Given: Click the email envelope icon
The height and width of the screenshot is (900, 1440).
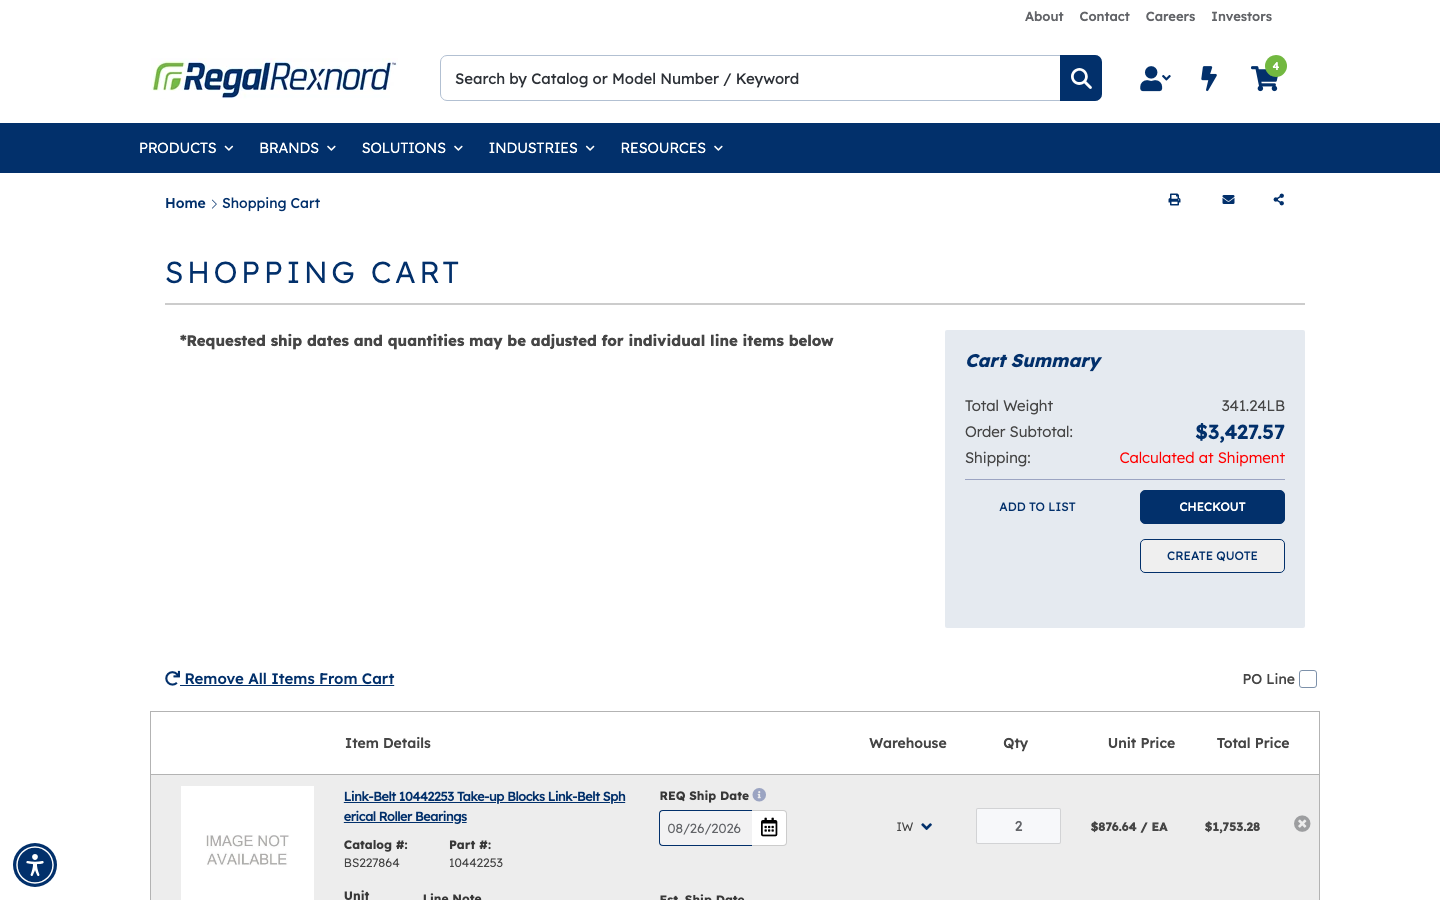Looking at the screenshot, I should (1228, 200).
